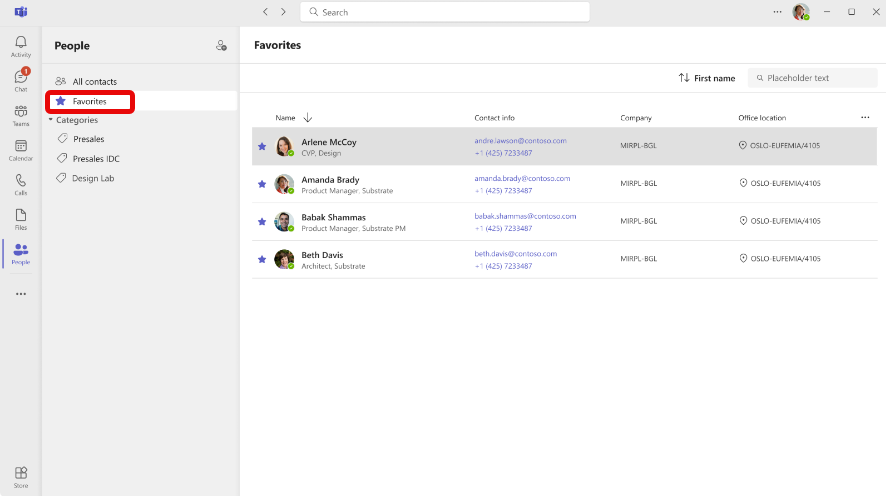Open column options ellipsis in table header
The width and height of the screenshot is (886, 496).
[x=865, y=117]
